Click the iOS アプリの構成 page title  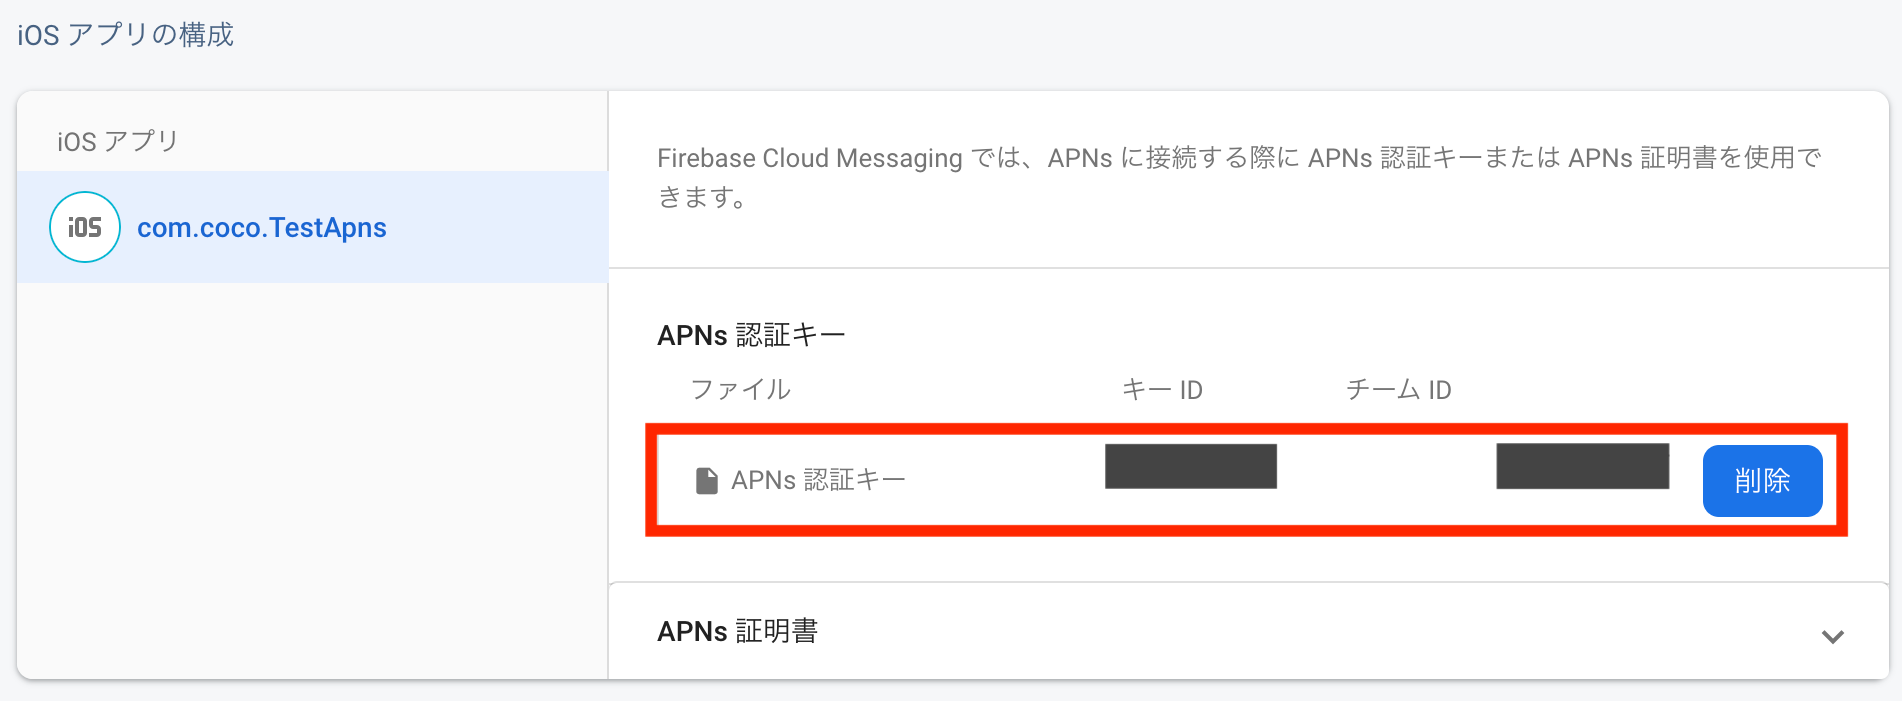[125, 35]
